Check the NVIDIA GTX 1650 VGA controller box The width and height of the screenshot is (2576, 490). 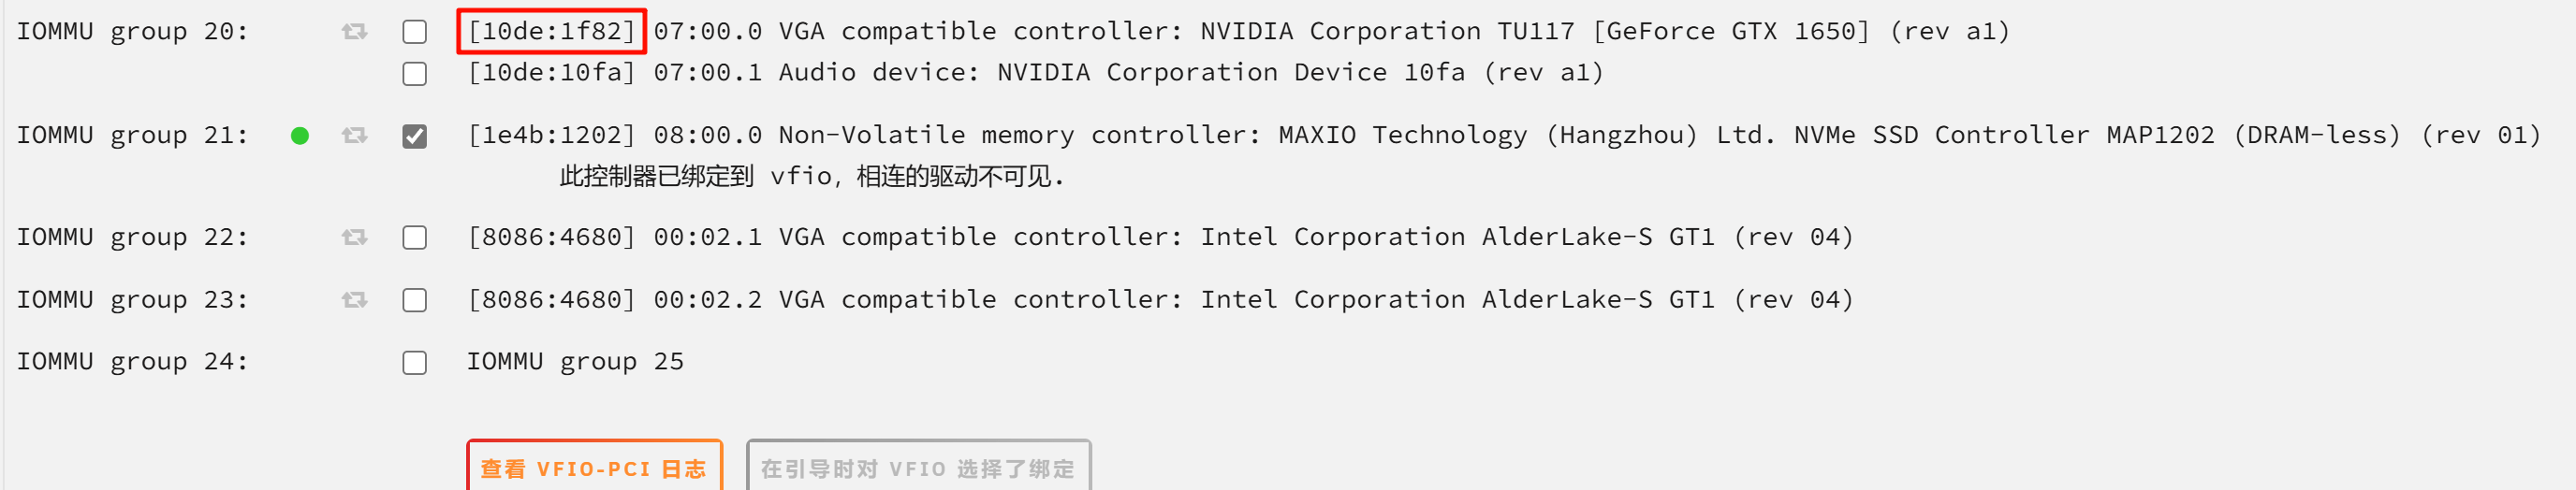click(414, 32)
